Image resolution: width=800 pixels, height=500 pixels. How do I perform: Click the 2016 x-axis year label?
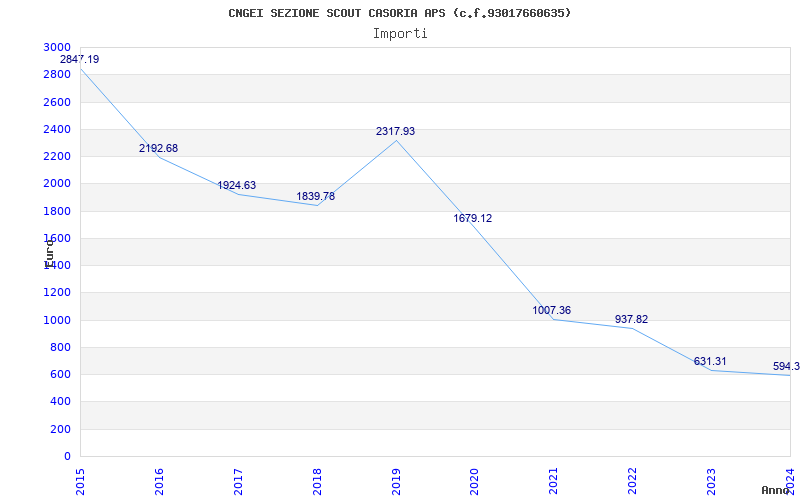coord(159,481)
